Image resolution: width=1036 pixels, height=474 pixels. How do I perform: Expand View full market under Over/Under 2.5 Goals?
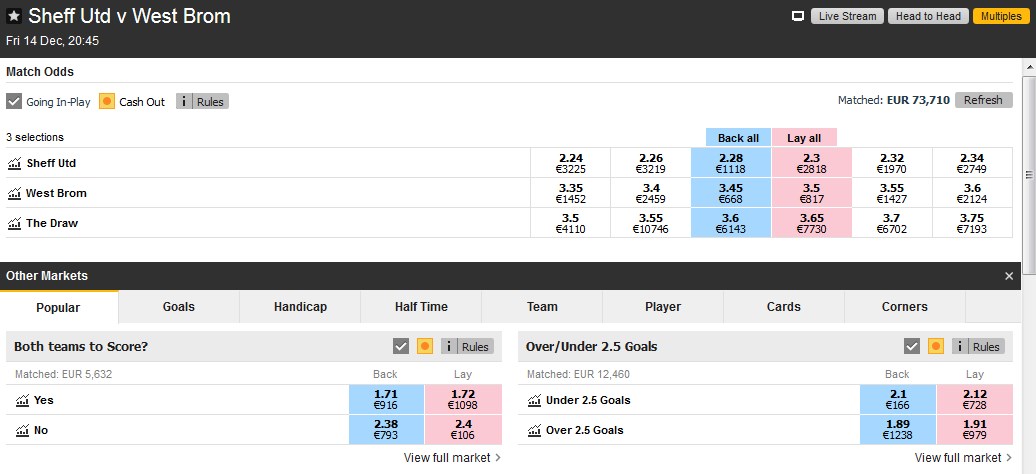click(963, 457)
